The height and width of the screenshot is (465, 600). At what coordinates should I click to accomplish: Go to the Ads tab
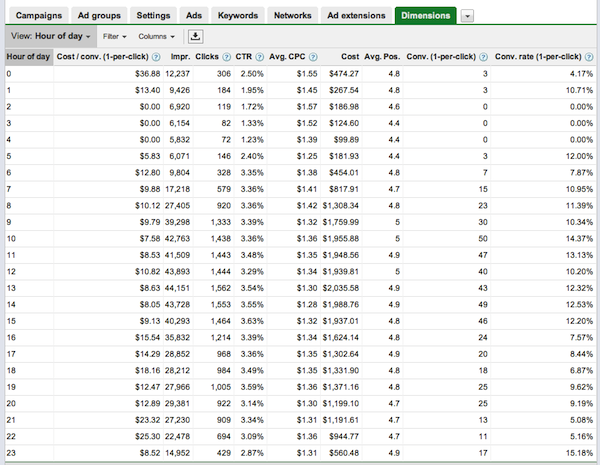(x=194, y=16)
